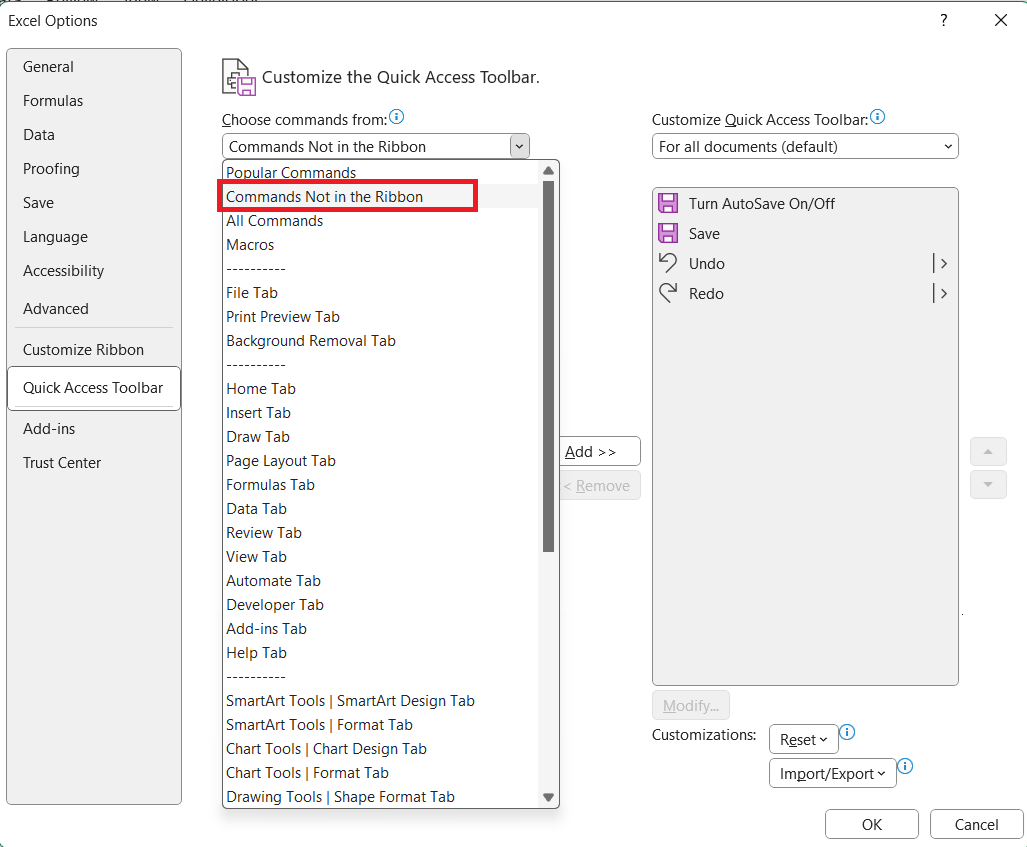Select the Save icon in the toolbar list
The height and width of the screenshot is (847, 1027).
[667, 233]
